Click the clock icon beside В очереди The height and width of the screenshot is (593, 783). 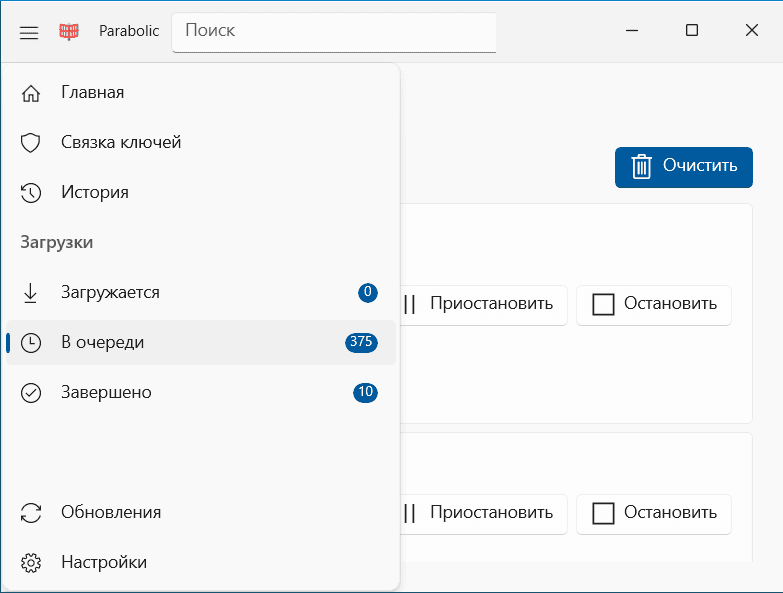[x=31, y=343]
